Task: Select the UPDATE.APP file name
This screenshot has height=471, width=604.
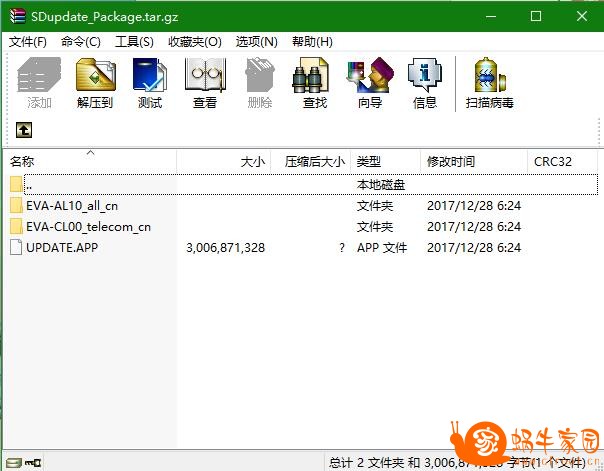Action: (62, 247)
